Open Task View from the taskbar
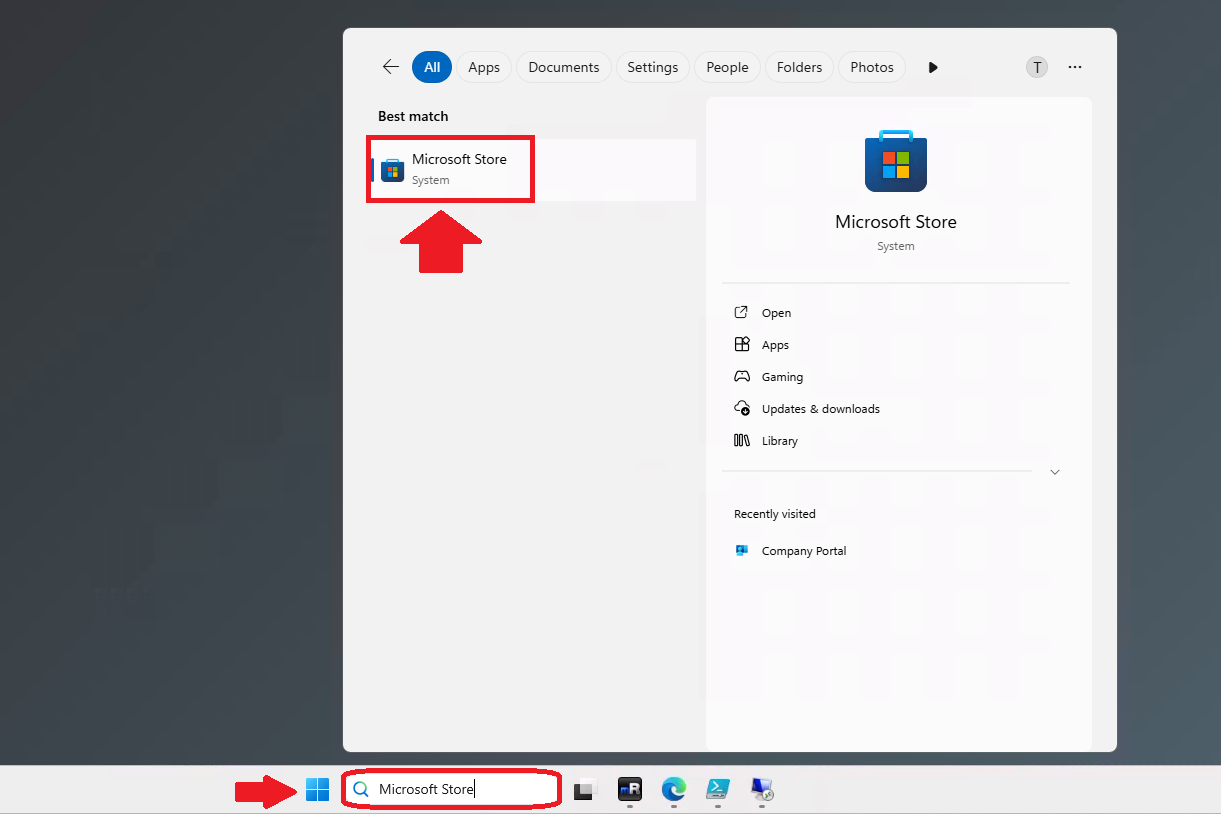 click(585, 789)
